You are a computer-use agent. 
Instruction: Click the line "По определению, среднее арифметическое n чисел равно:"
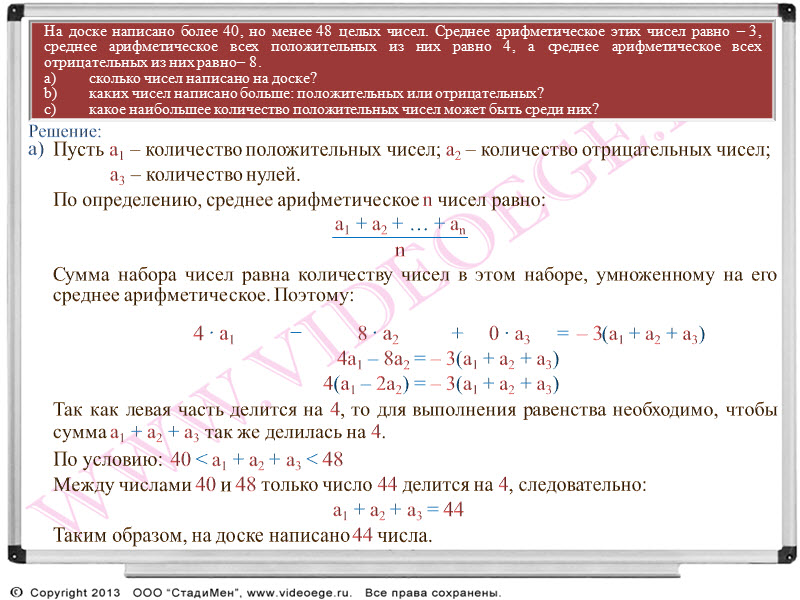click(299, 200)
